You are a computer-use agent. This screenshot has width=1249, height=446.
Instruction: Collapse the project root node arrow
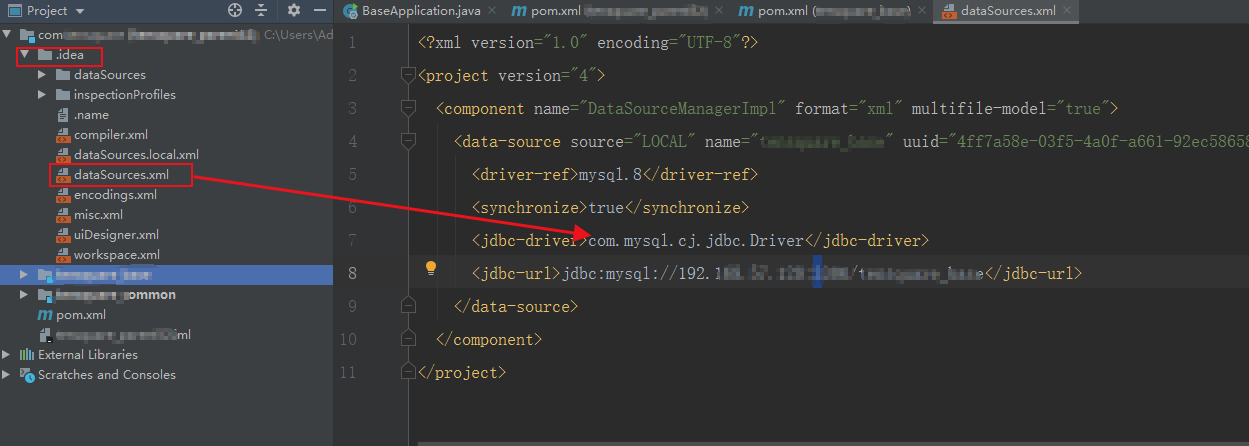(x=8, y=35)
